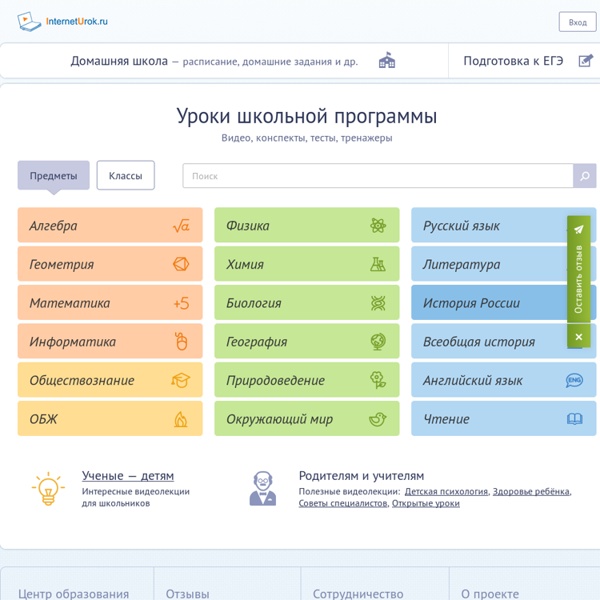Open the Детская психология link
This screenshot has height=600, width=600.
pyautogui.click(x=446, y=491)
